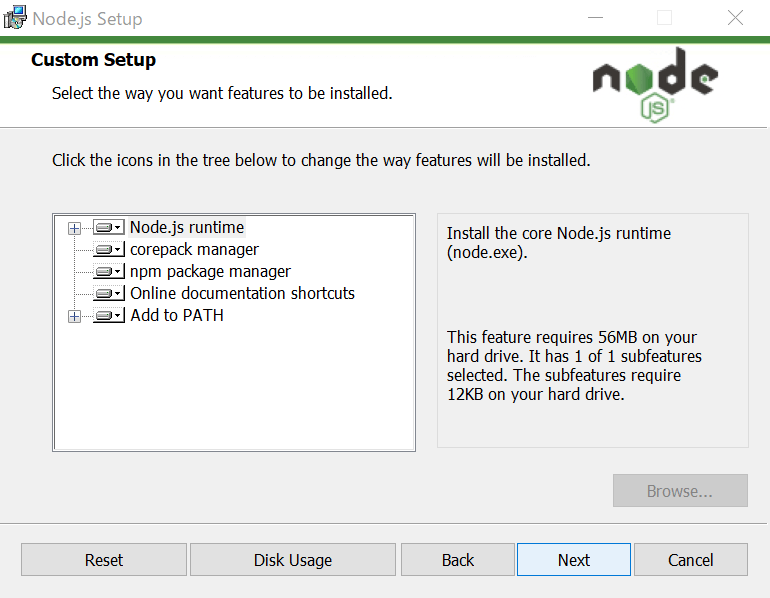
Task: Proceed with the Next button
Action: [x=574, y=560]
